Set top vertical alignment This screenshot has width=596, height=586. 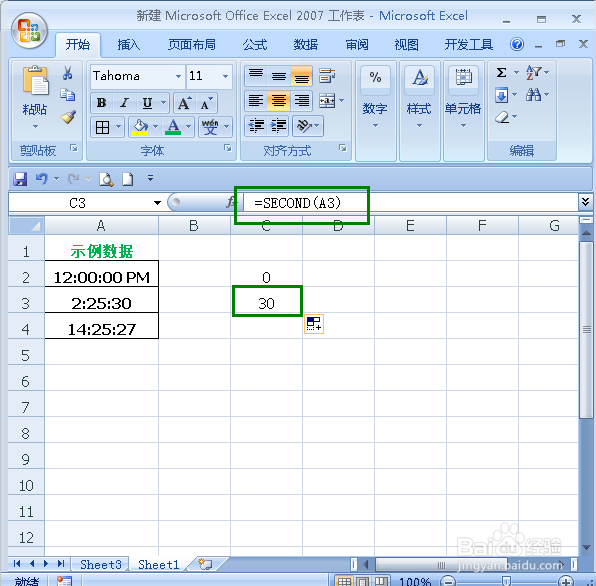[x=256, y=76]
